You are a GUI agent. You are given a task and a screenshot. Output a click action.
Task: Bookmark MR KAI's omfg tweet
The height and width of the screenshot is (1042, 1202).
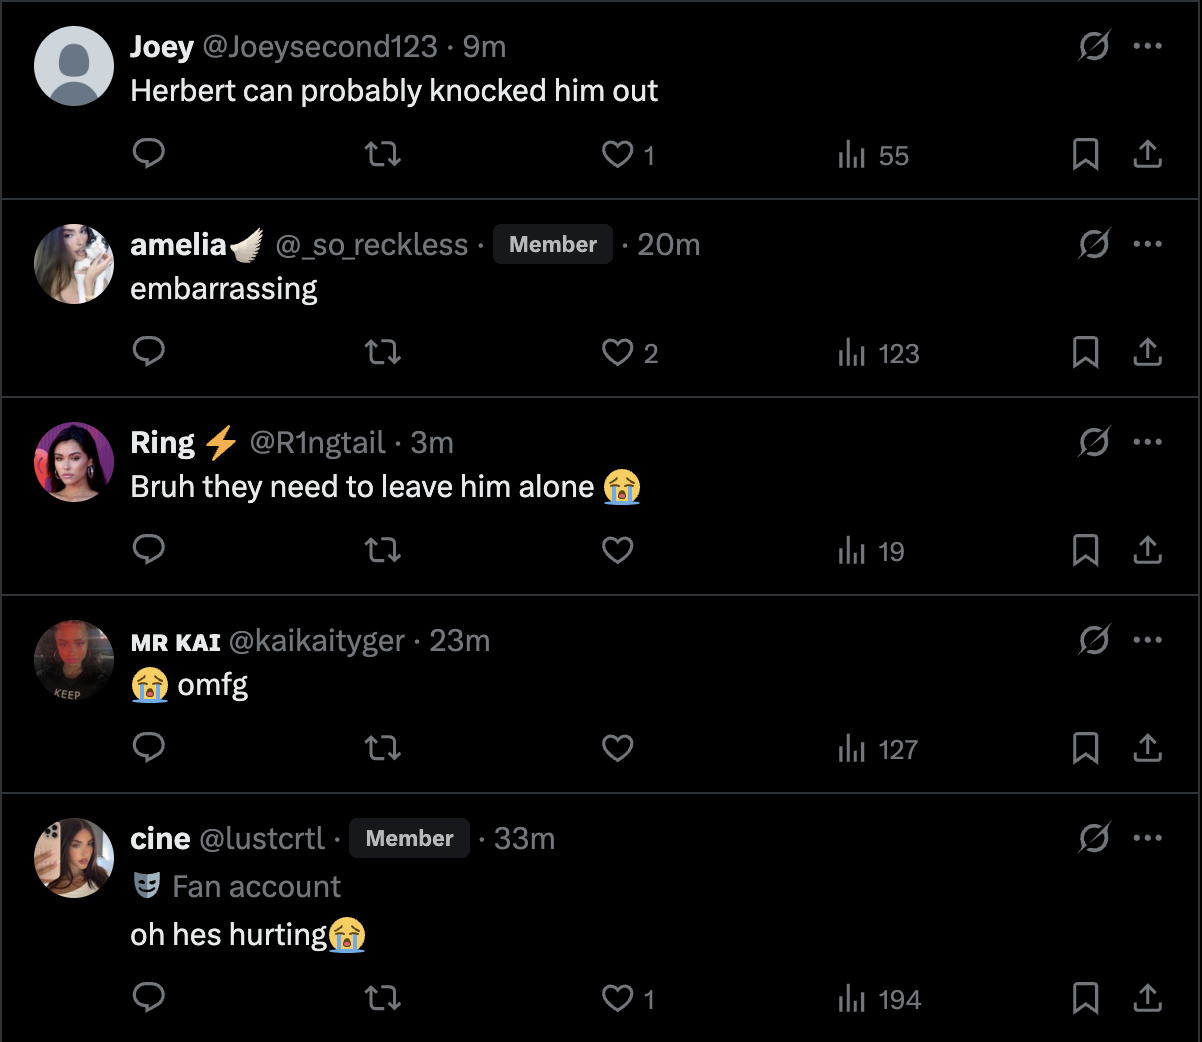pos(1085,747)
